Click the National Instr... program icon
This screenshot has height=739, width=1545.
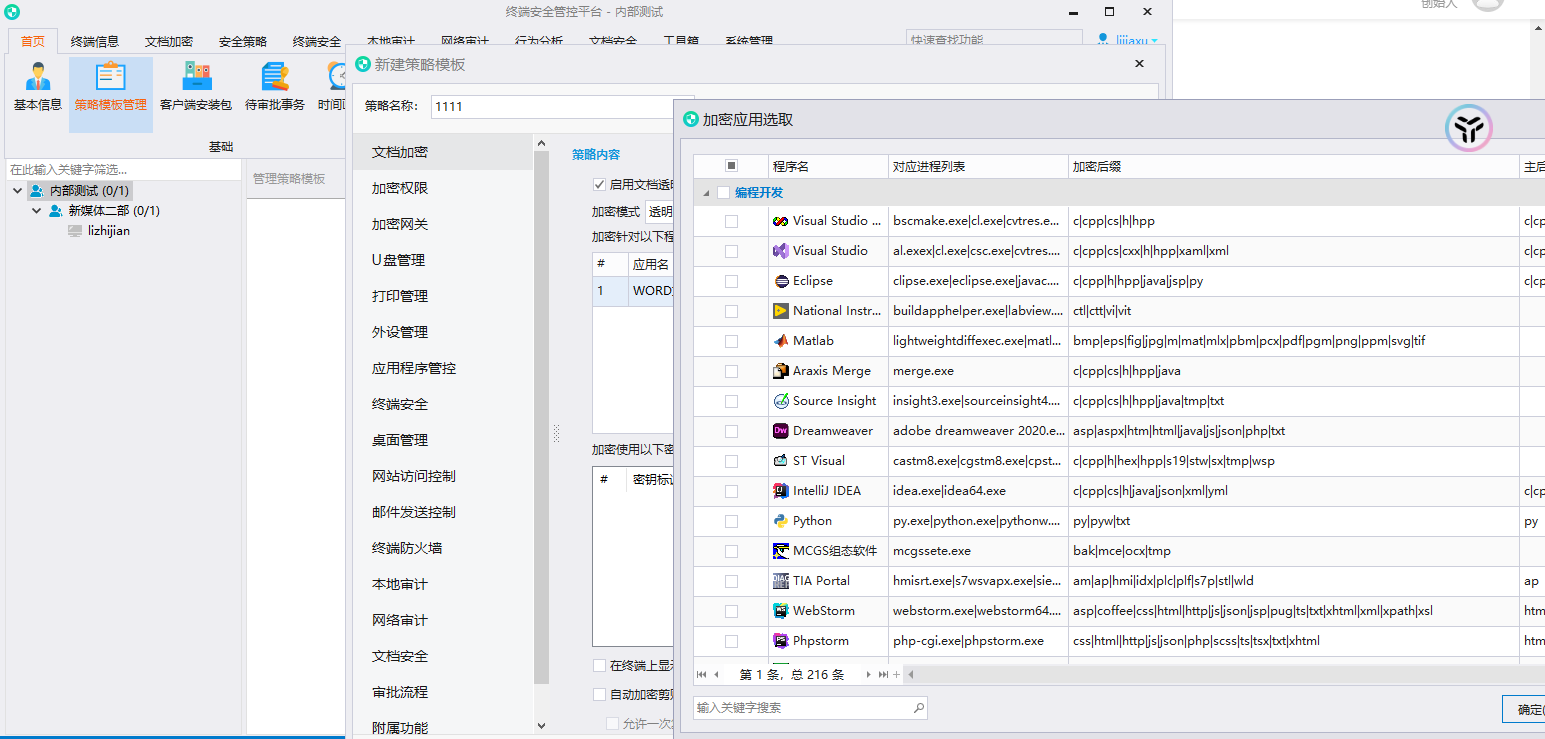coord(781,311)
